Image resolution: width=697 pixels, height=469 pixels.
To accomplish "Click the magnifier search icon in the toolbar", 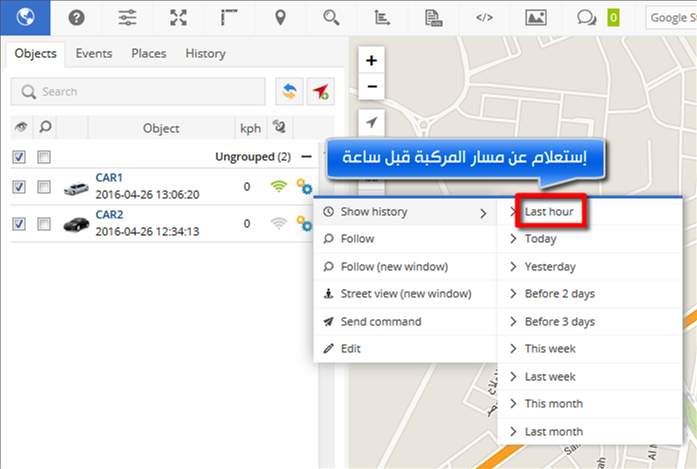I will coord(331,18).
